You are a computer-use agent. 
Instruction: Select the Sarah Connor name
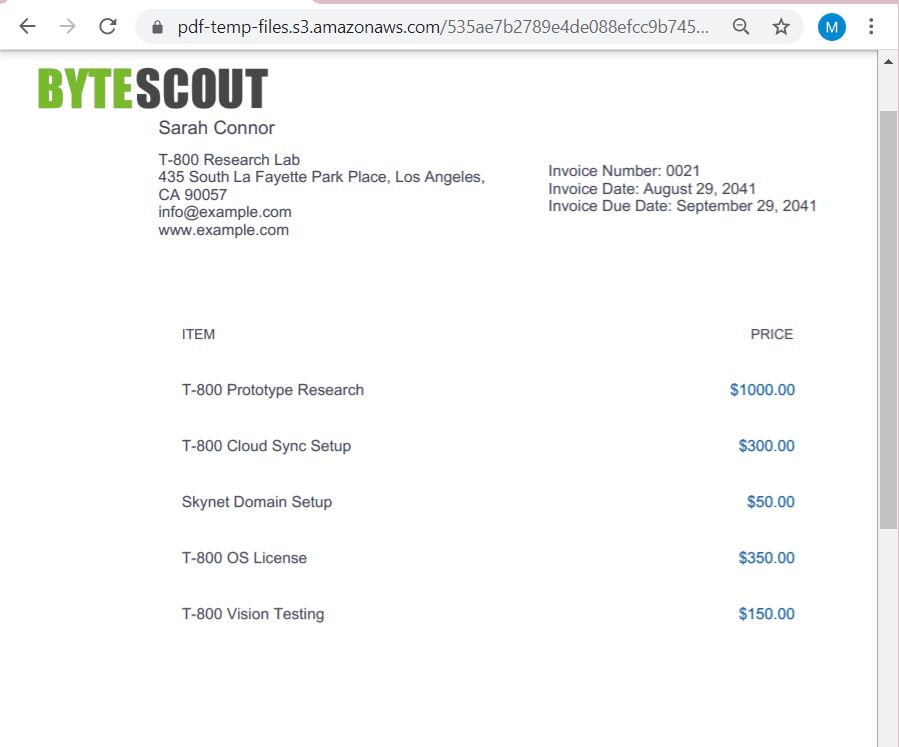216,128
